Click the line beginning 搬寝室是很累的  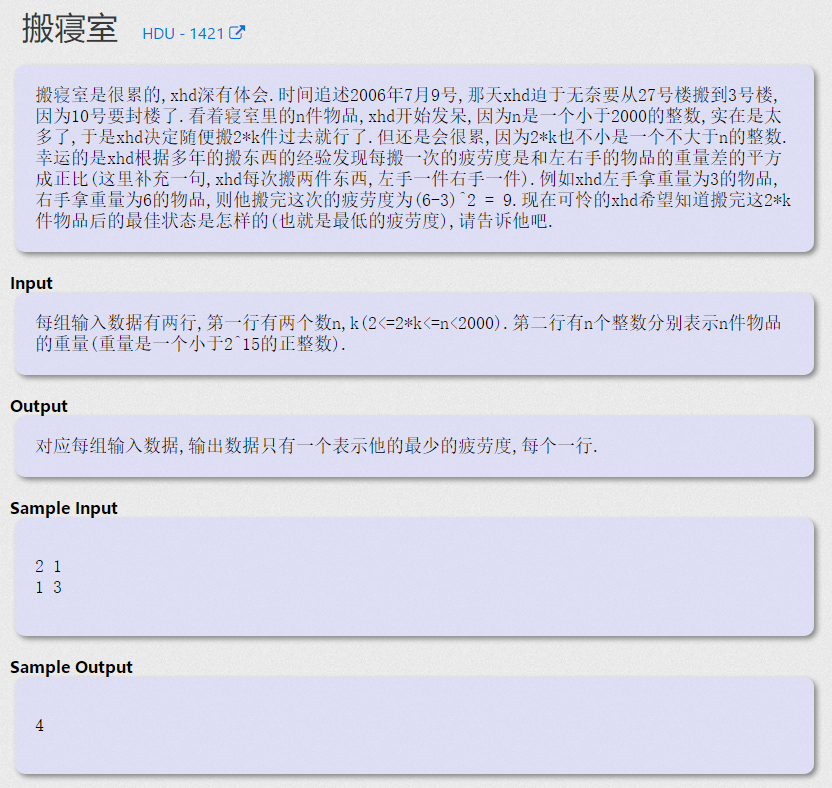click(407, 95)
